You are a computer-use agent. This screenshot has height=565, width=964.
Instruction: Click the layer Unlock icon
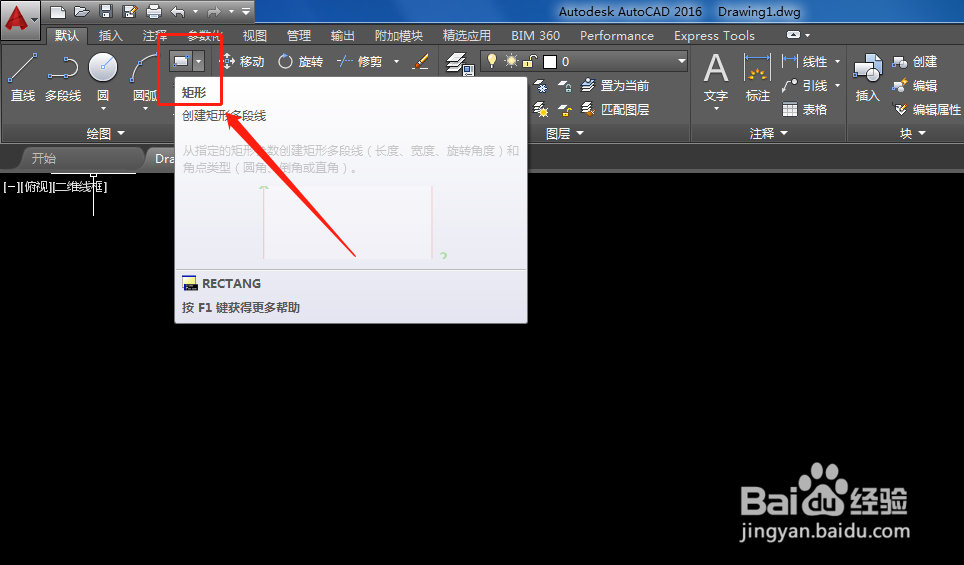[565, 109]
